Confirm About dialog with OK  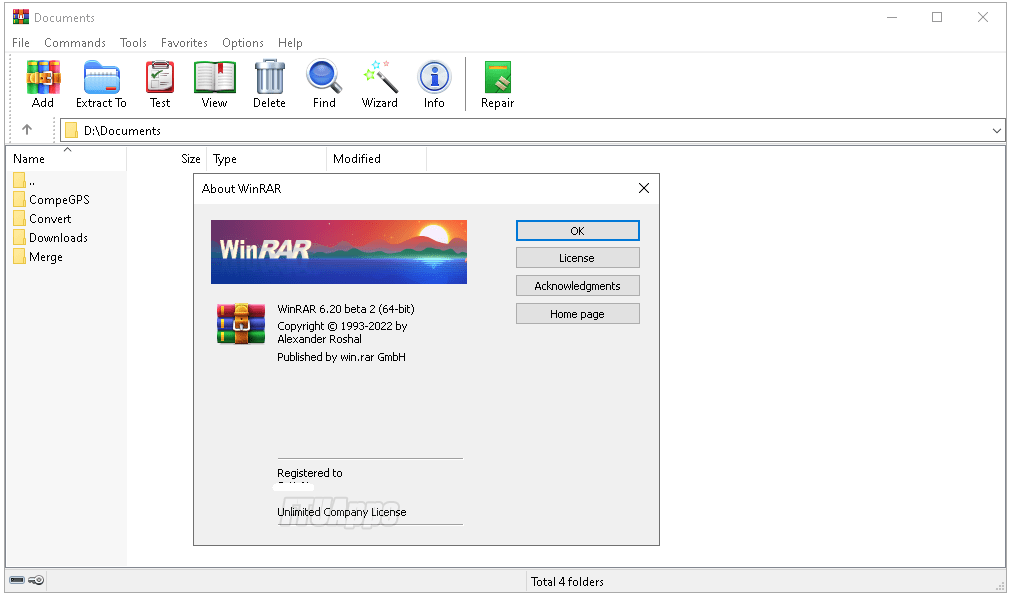[578, 231]
